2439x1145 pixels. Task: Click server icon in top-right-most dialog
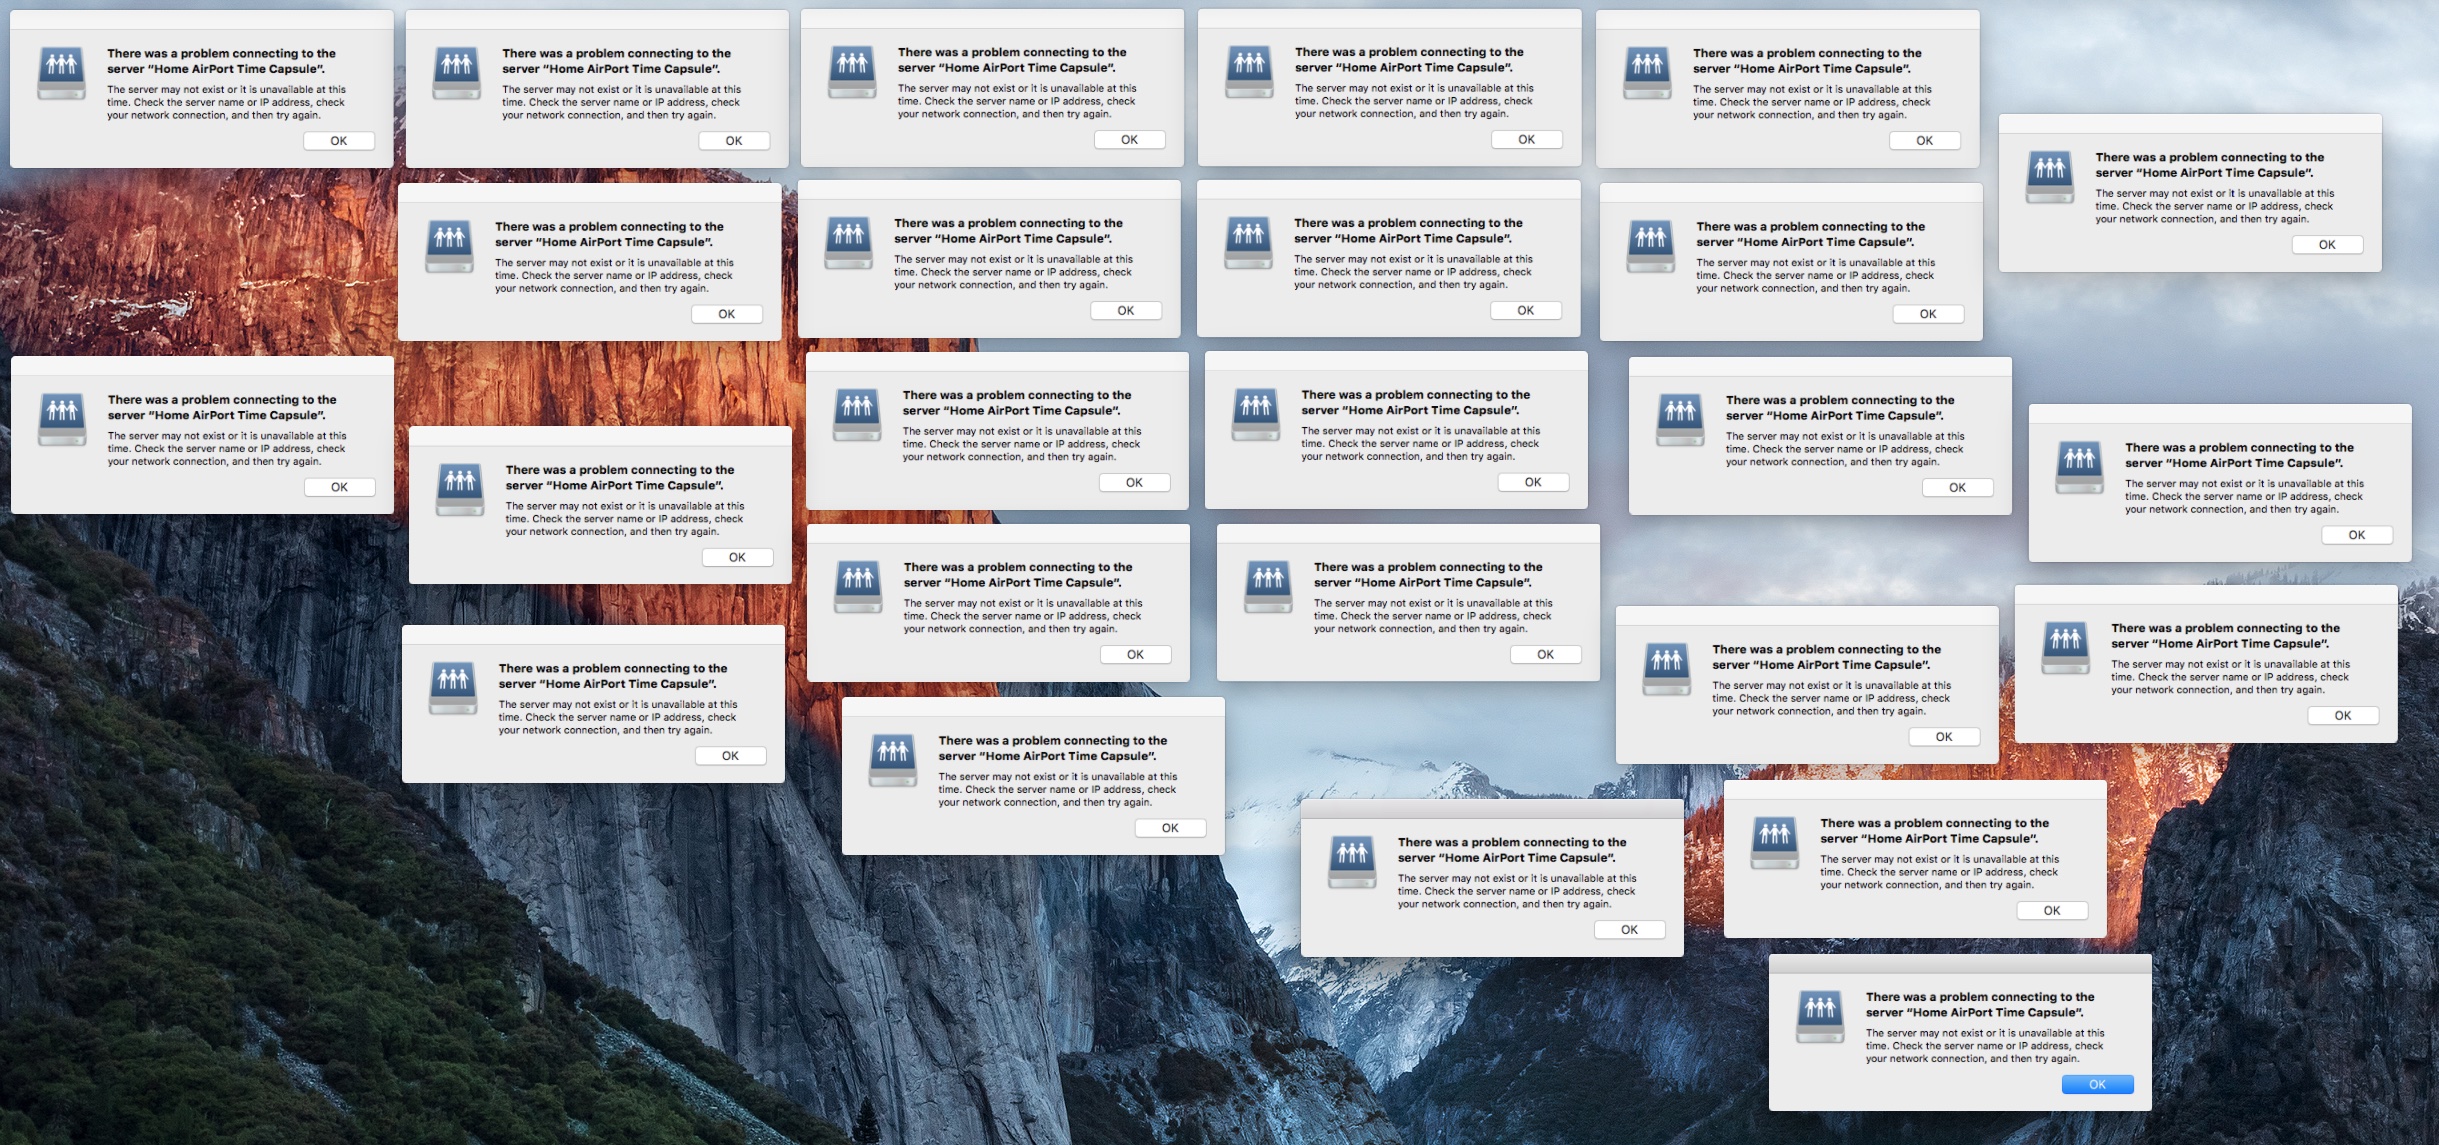point(2049,178)
